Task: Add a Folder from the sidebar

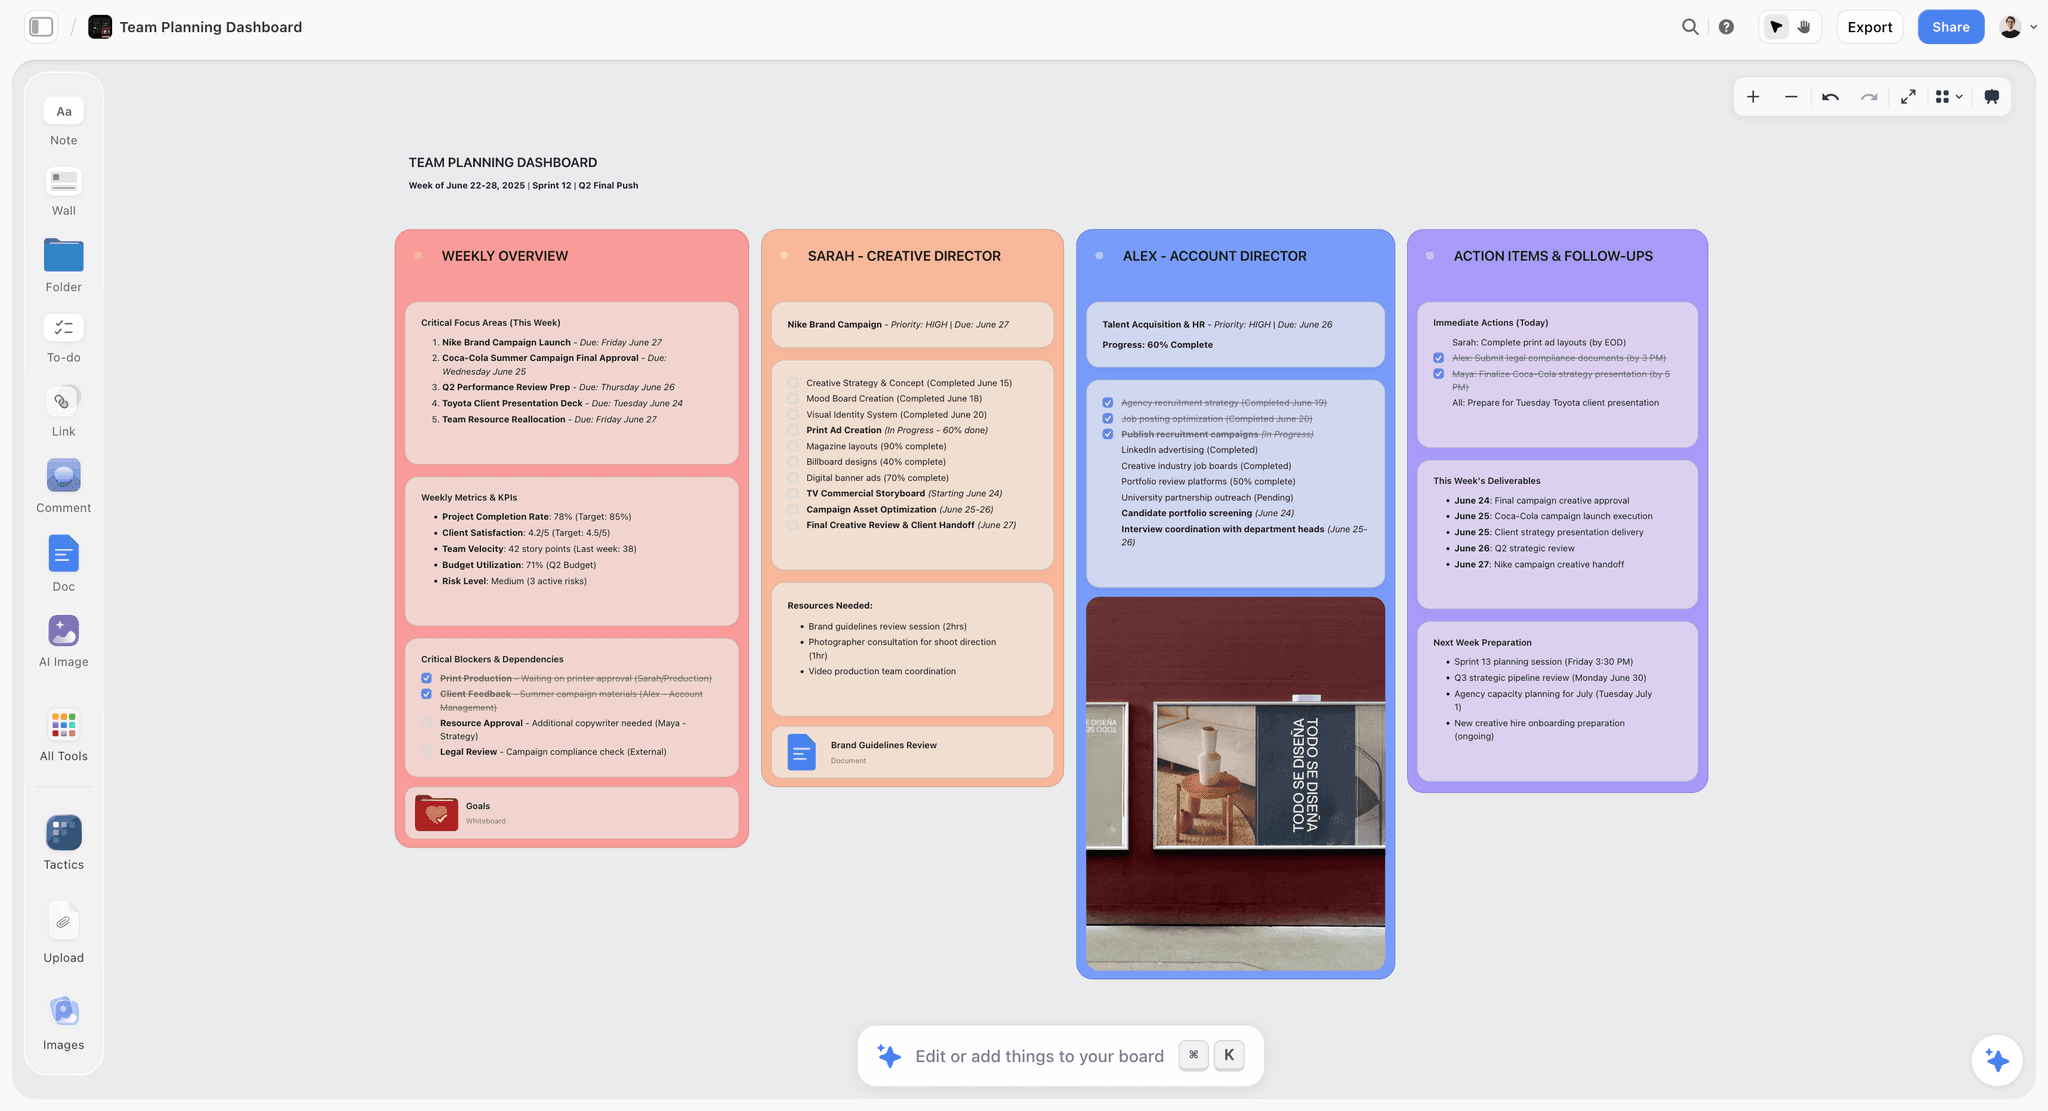Action: [x=64, y=265]
